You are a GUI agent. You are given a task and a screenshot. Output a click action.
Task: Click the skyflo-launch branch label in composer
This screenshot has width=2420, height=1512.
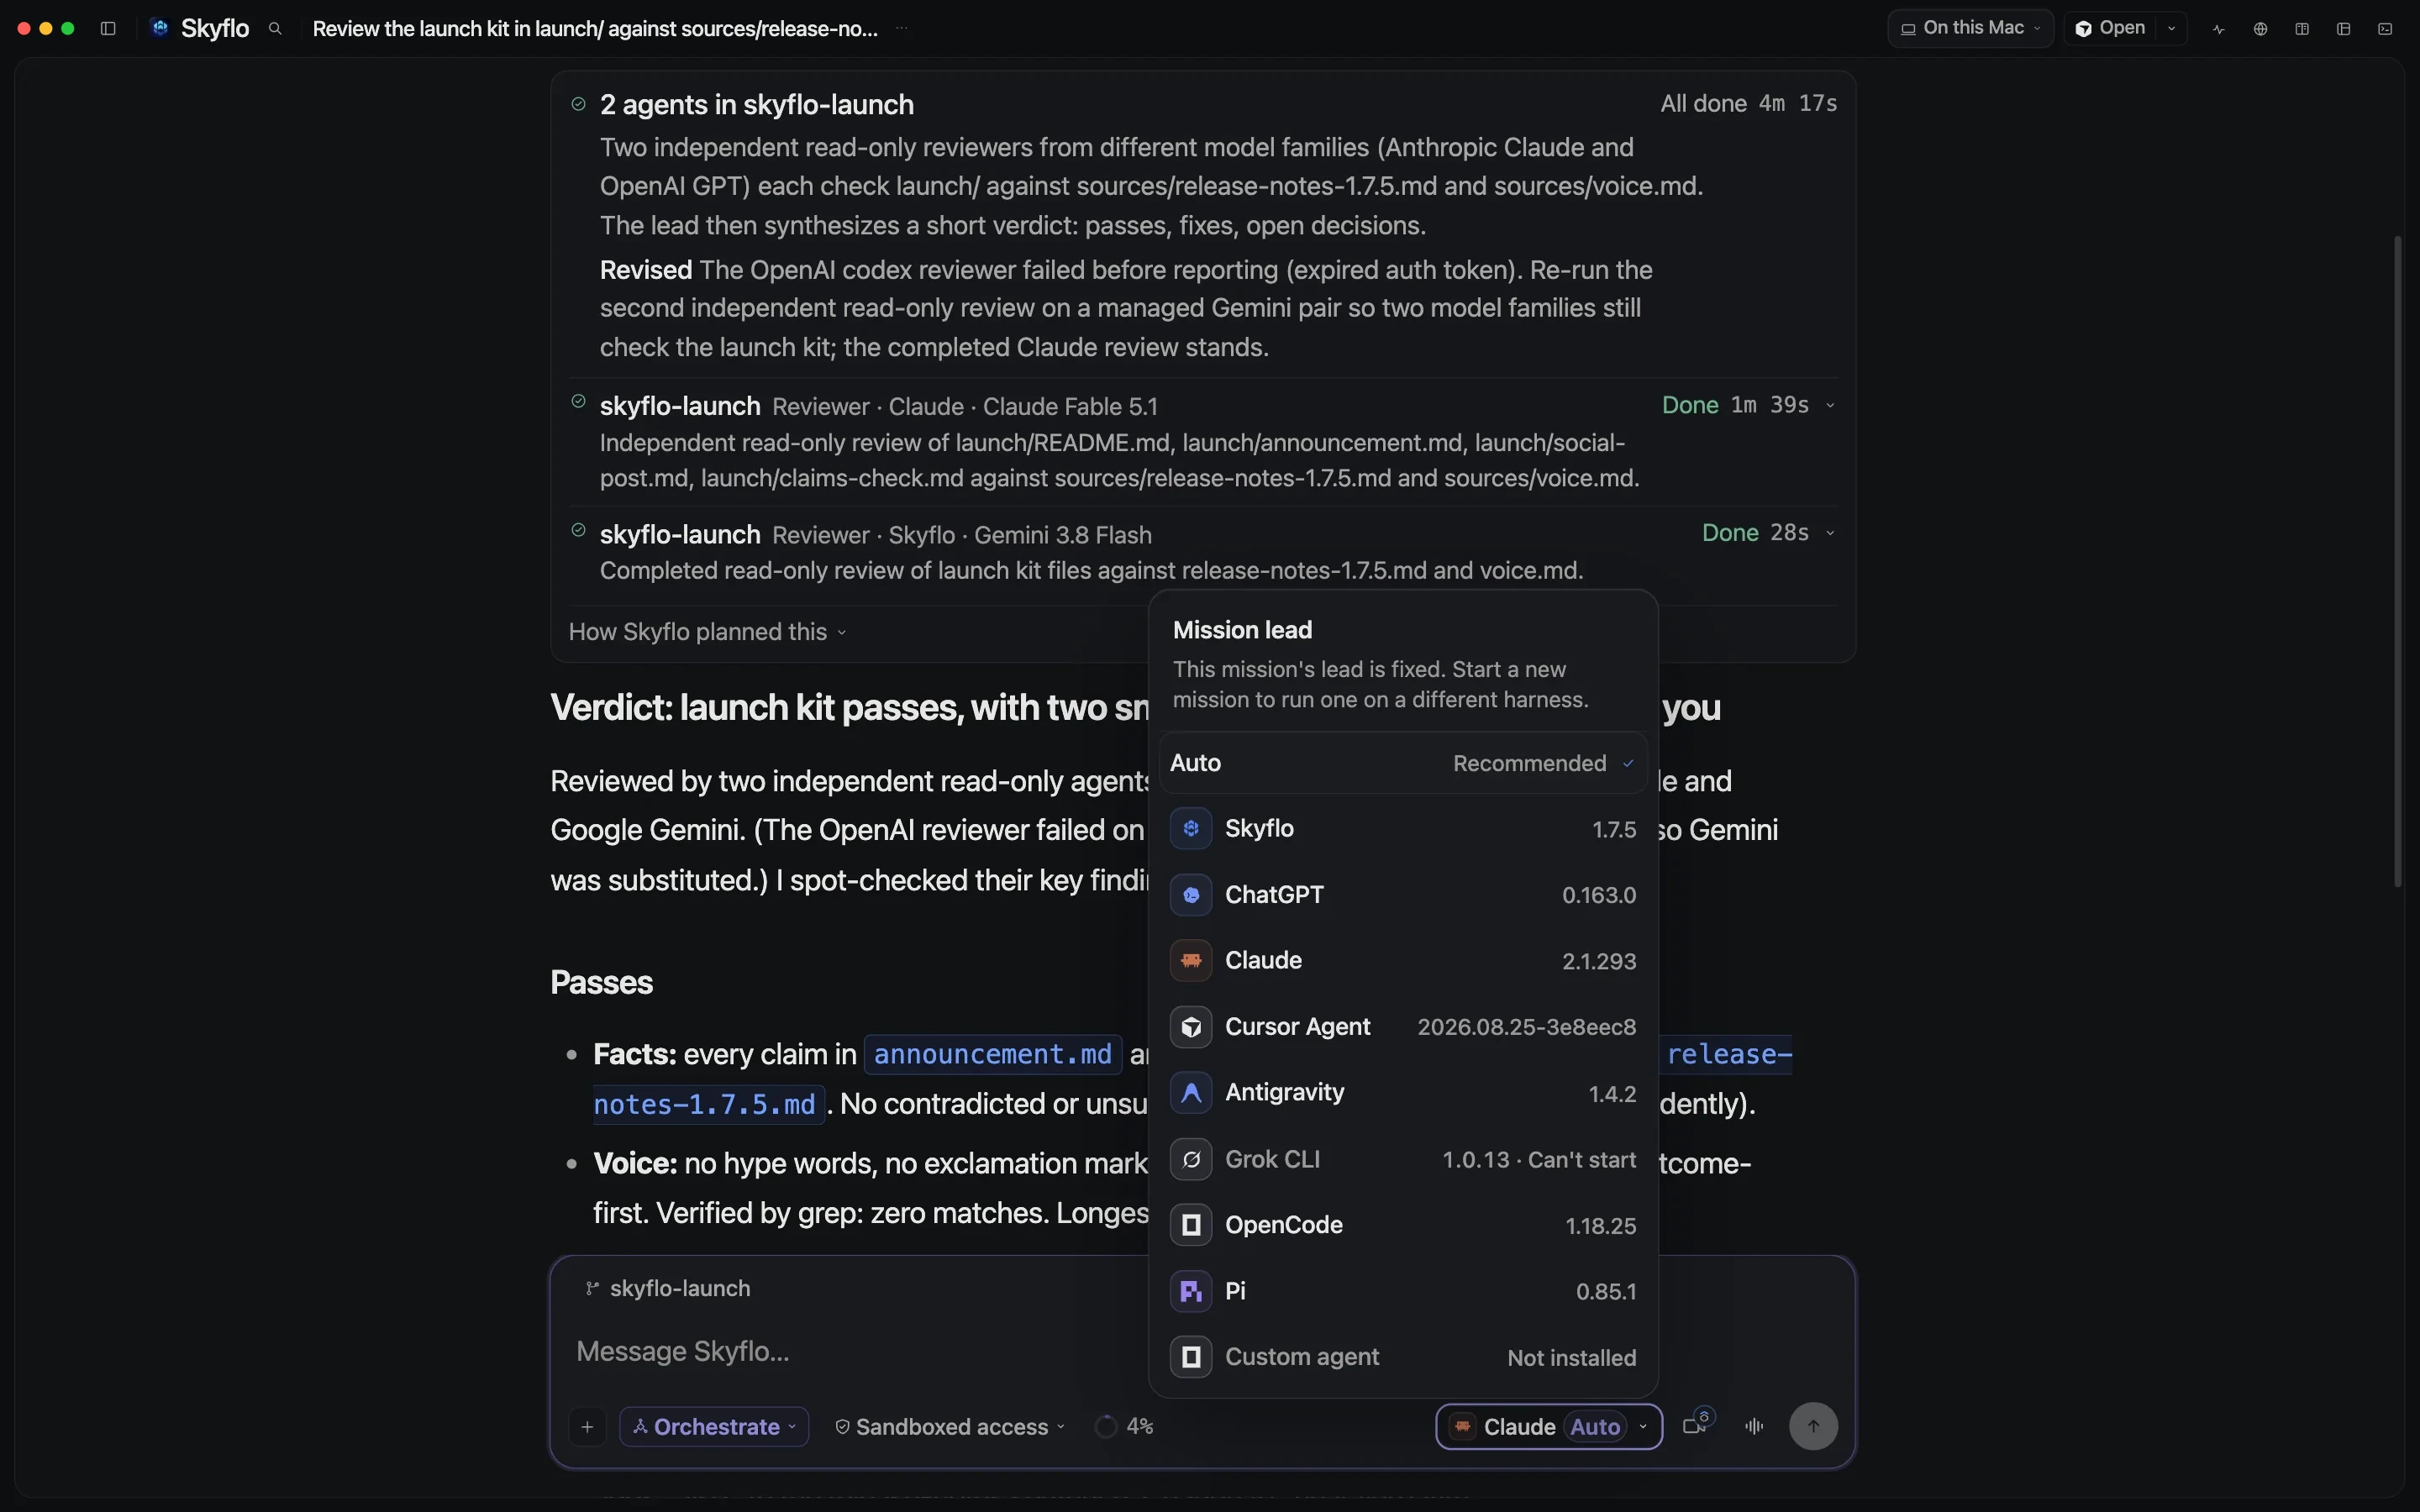(x=680, y=1288)
